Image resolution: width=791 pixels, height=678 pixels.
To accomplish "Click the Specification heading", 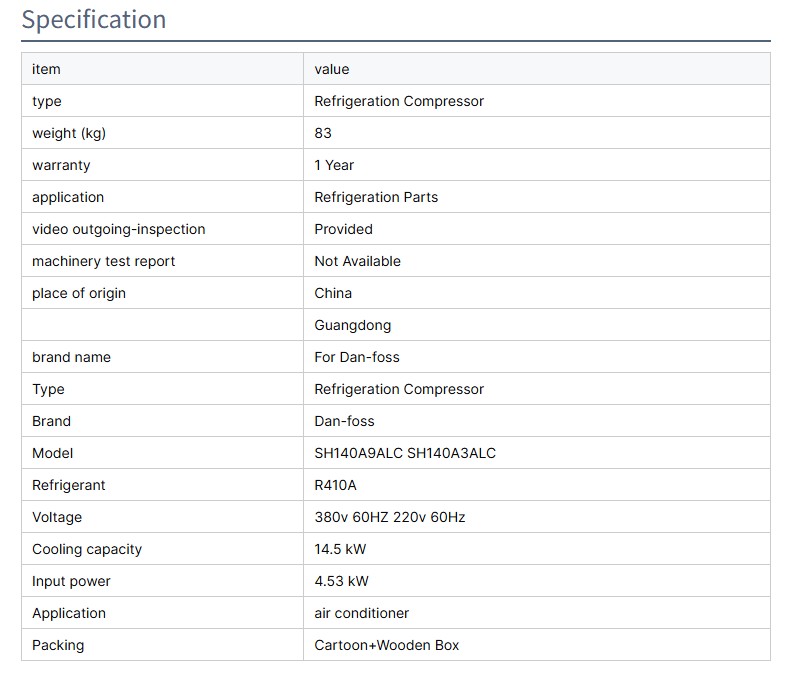I will (94, 20).
